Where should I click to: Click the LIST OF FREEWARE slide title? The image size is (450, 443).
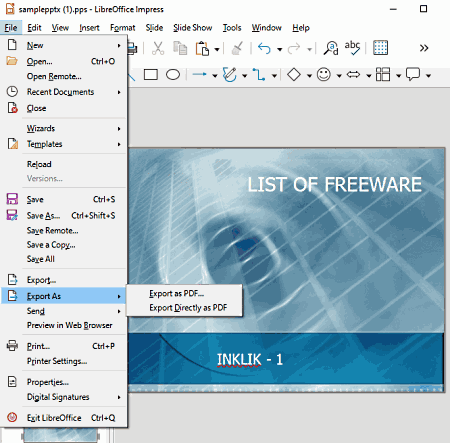coord(334,185)
